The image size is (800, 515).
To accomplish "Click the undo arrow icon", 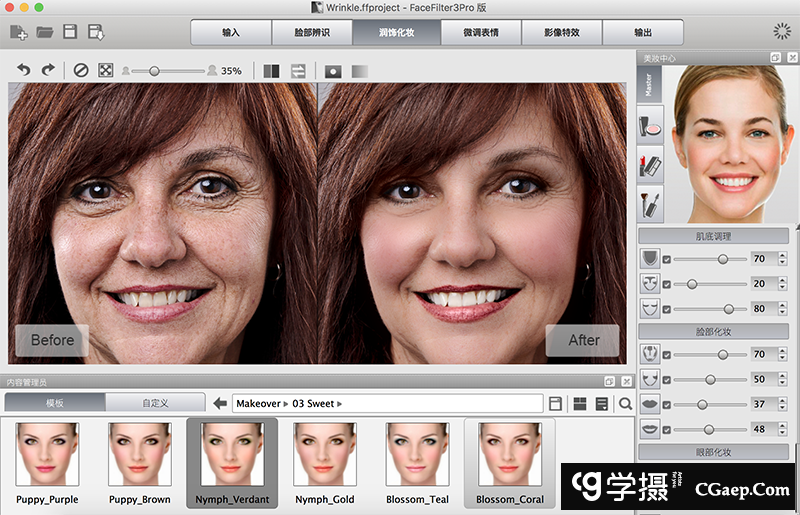I will click(x=23, y=70).
